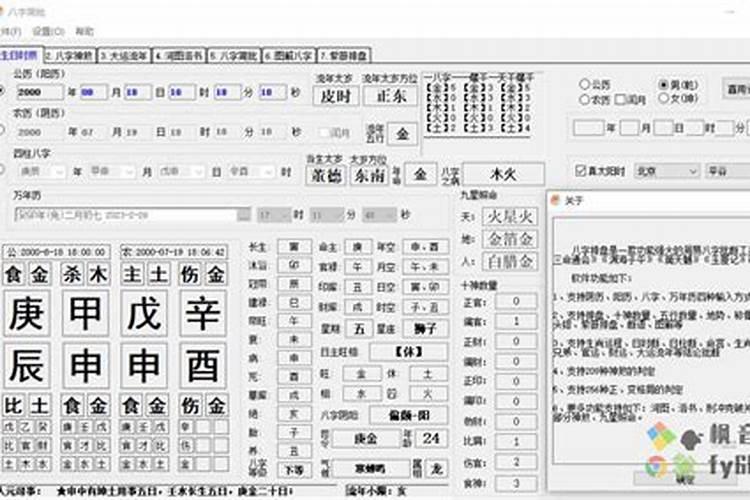Viewport: 750px width, 500px height.
Task: Switch to tab 3 大运流年
Action: coord(124,56)
